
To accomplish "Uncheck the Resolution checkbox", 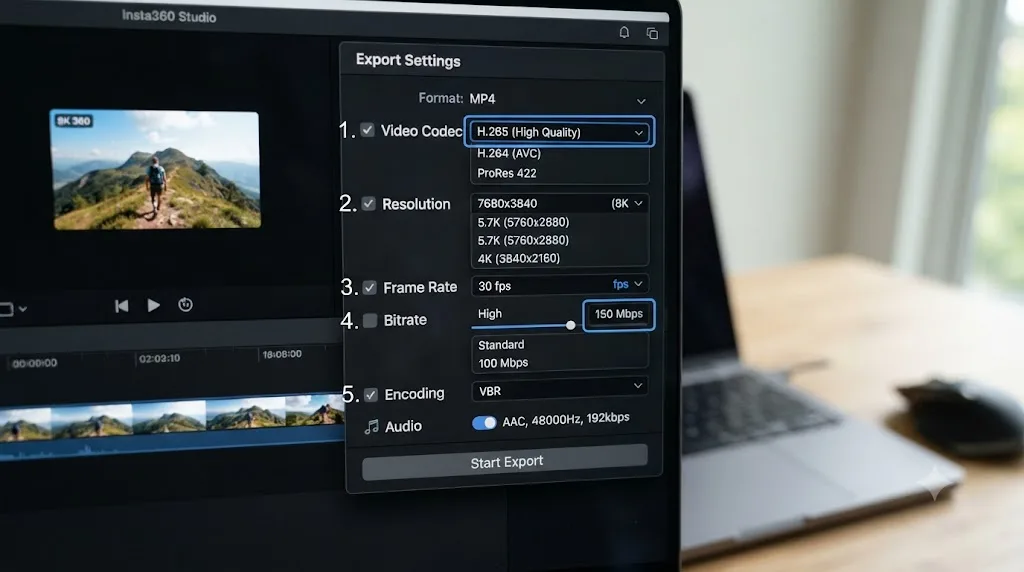I will tap(368, 204).
